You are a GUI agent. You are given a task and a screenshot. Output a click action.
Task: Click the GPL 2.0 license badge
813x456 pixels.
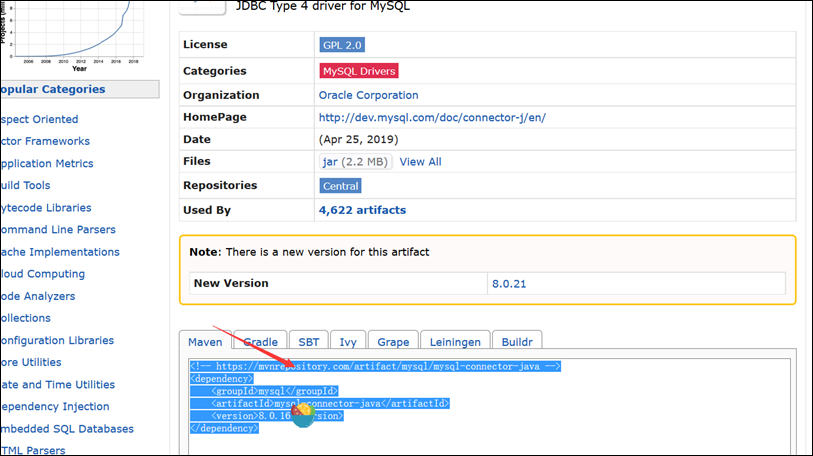[342, 45]
